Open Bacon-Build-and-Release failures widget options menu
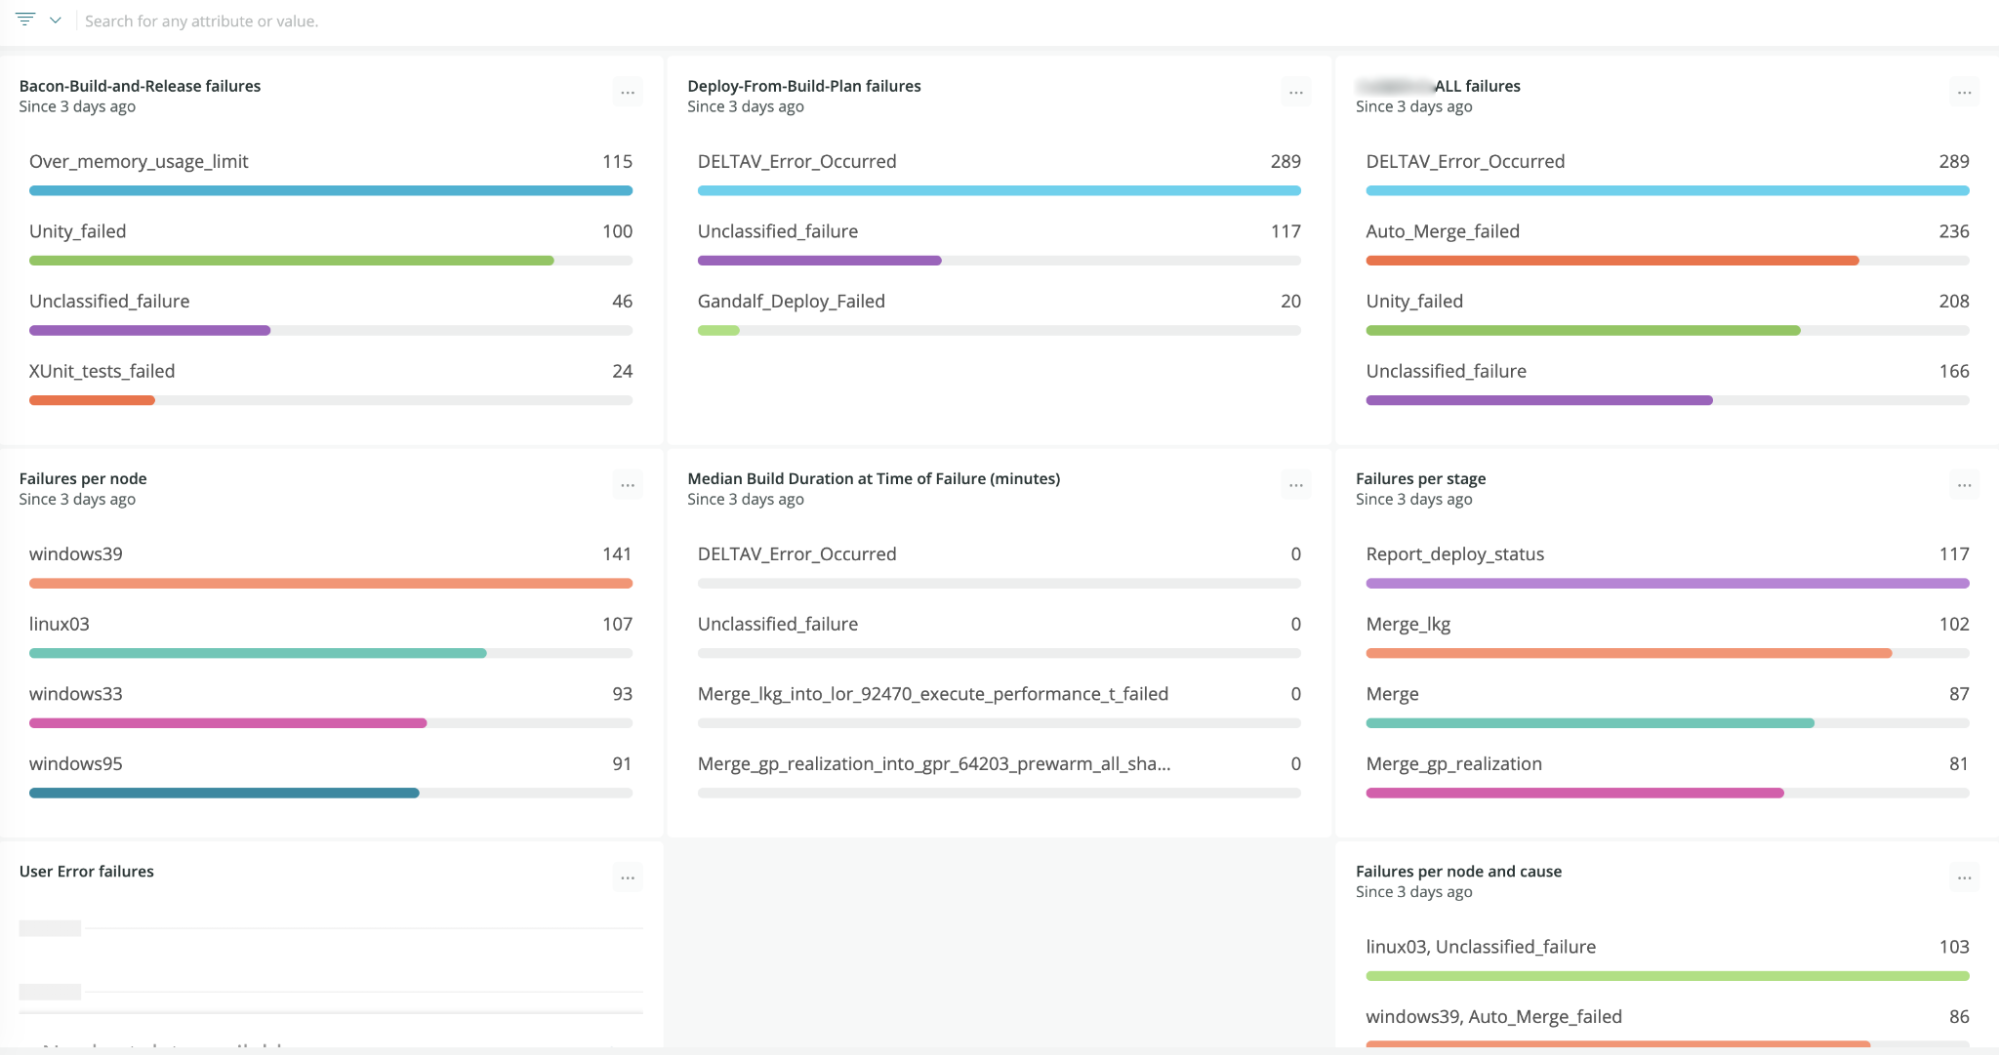The image size is (1999, 1056). point(627,93)
